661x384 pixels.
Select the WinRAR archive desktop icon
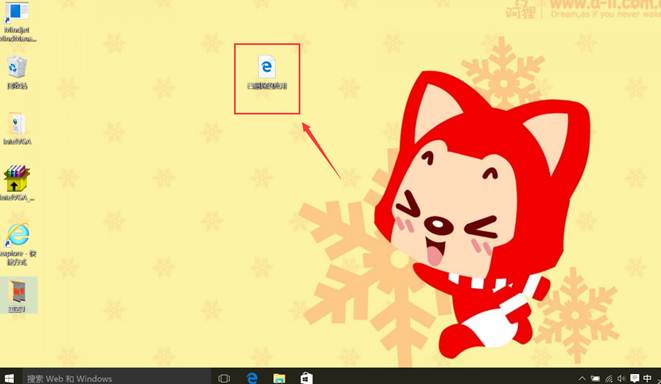point(16,179)
